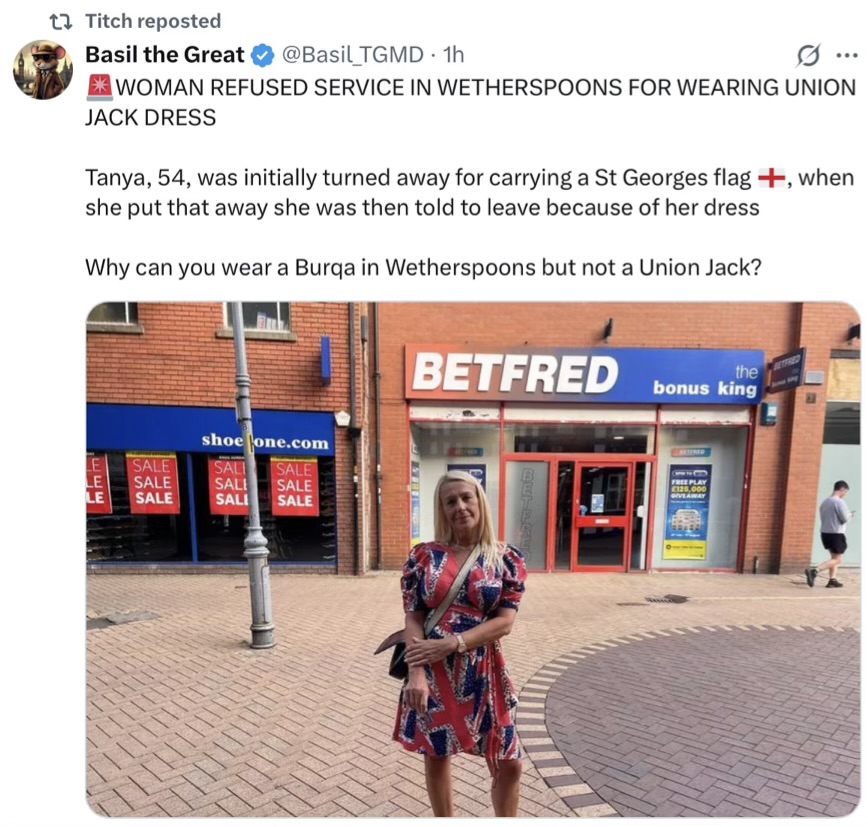
Task: Click the 1h post timestamp
Action: coord(454,55)
